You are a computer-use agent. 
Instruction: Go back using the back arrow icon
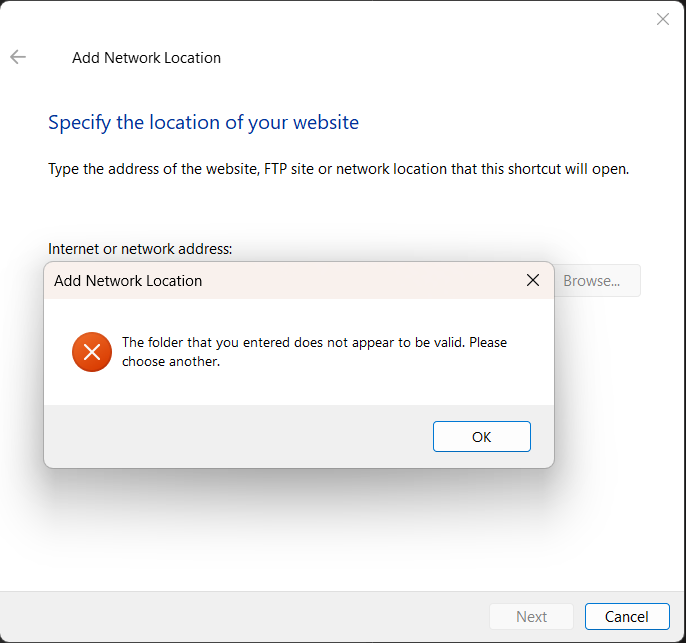pyautogui.click(x=18, y=57)
